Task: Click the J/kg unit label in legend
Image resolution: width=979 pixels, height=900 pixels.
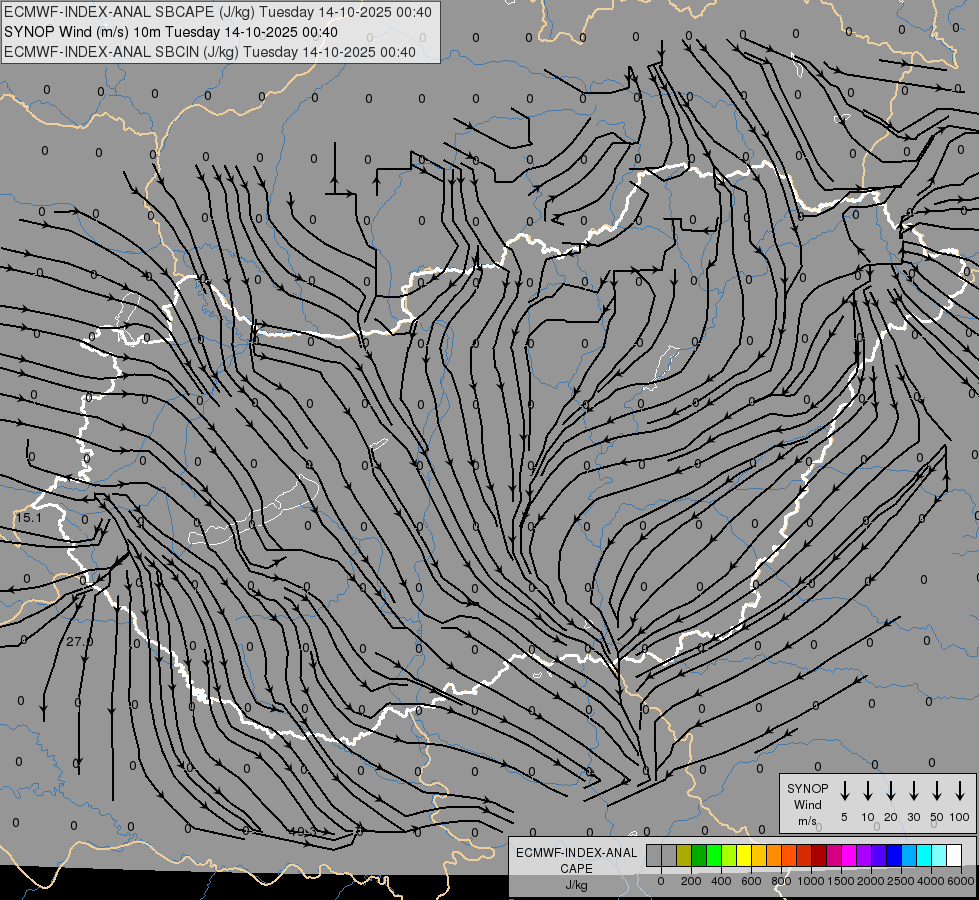Action: point(576,885)
